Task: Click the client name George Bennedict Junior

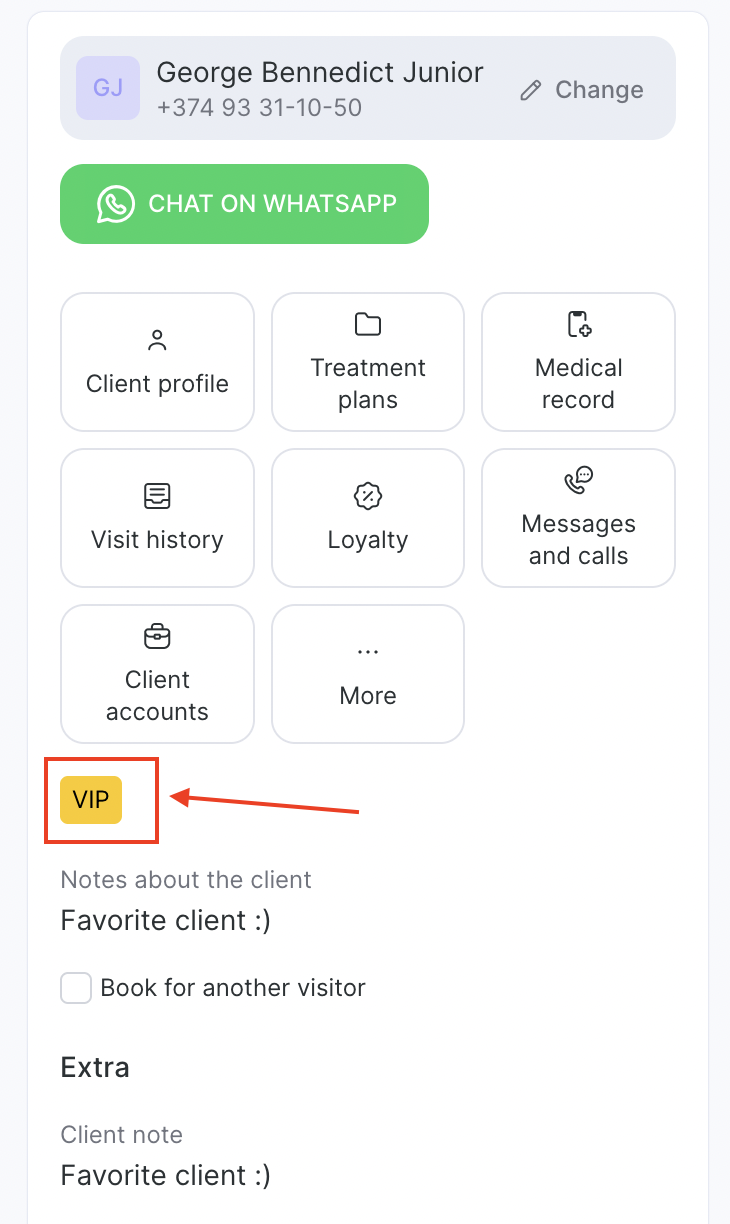Action: point(320,72)
